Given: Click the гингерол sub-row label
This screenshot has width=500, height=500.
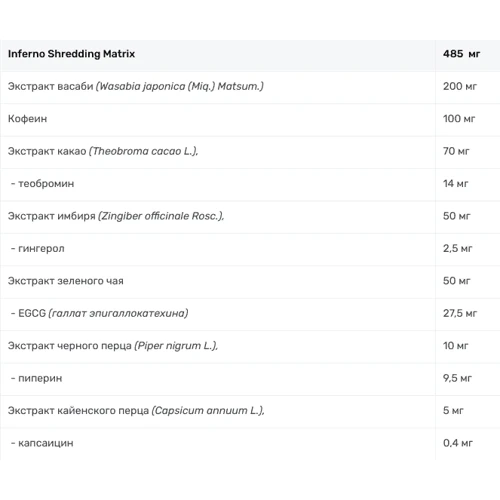Looking at the screenshot, I should click(x=38, y=249).
